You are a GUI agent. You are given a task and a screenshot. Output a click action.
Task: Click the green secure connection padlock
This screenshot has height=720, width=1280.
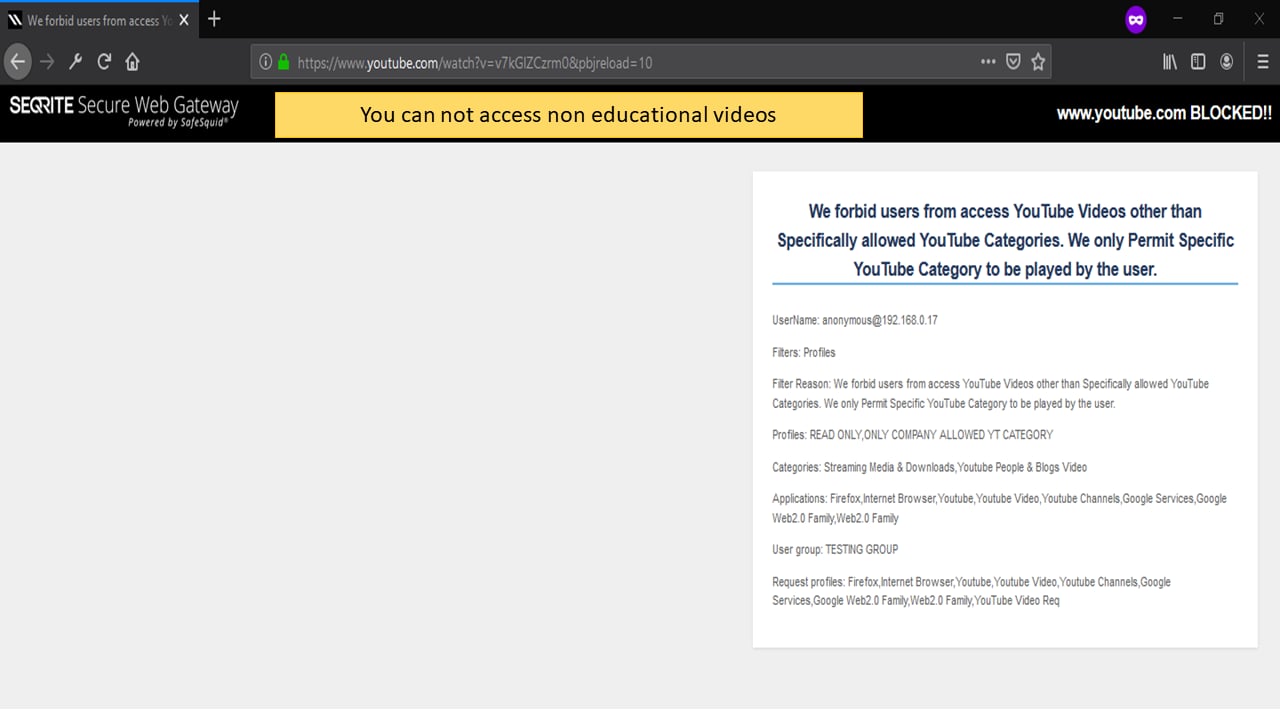click(x=284, y=62)
